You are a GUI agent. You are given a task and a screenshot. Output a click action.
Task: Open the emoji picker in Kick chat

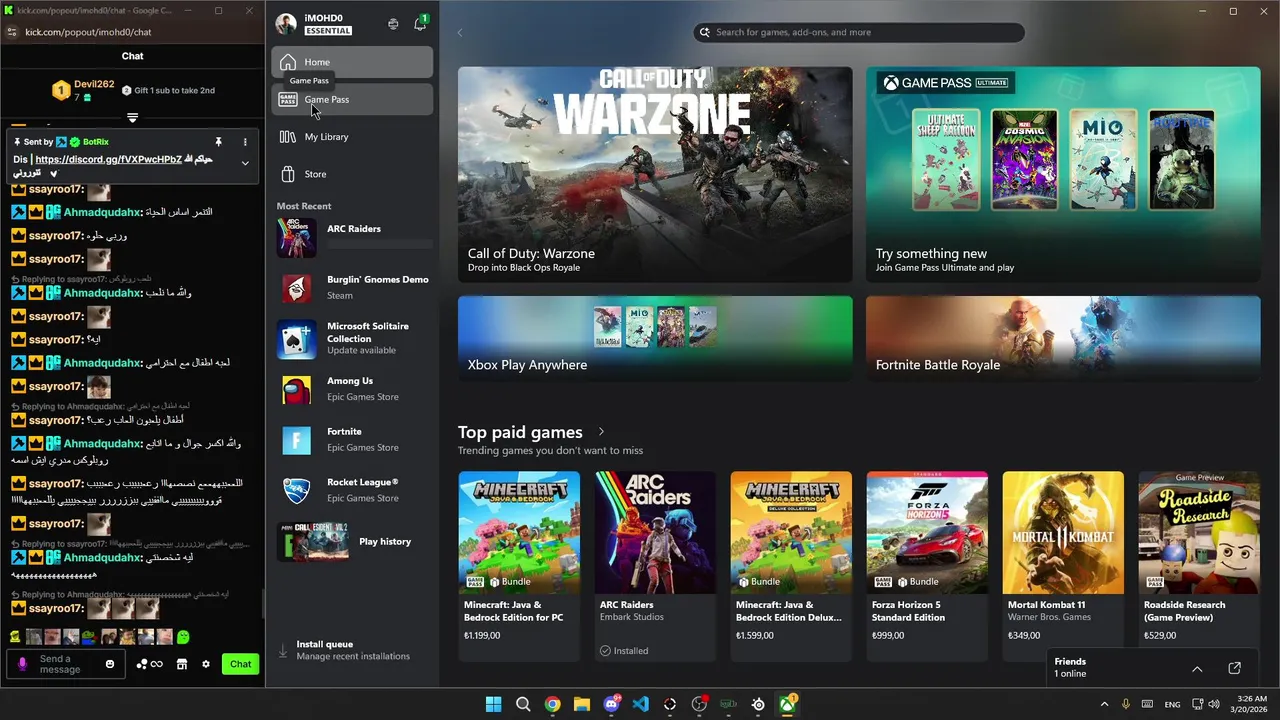coord(110,664)
